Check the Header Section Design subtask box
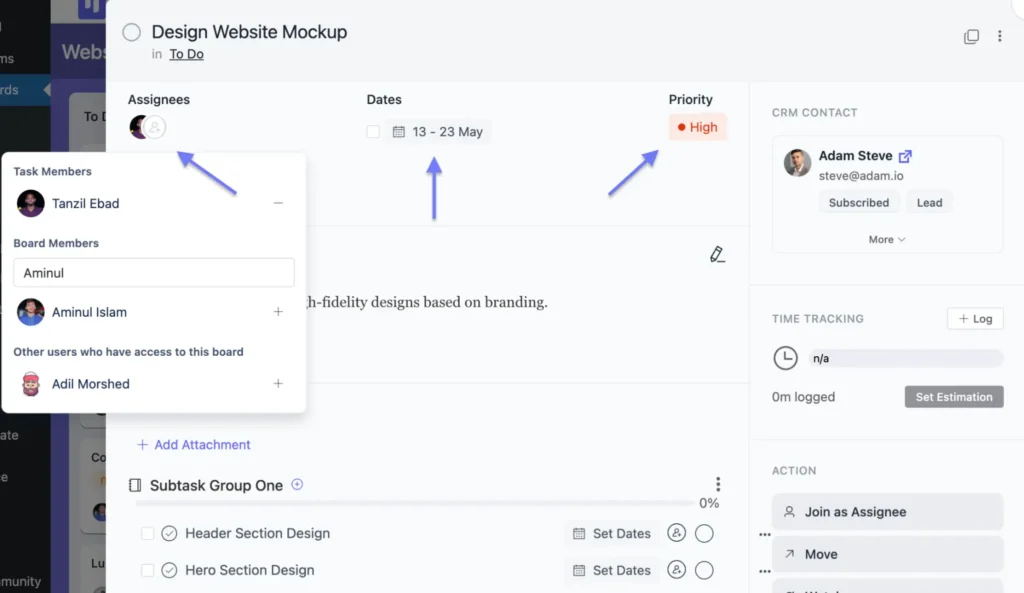 (148, 534)
